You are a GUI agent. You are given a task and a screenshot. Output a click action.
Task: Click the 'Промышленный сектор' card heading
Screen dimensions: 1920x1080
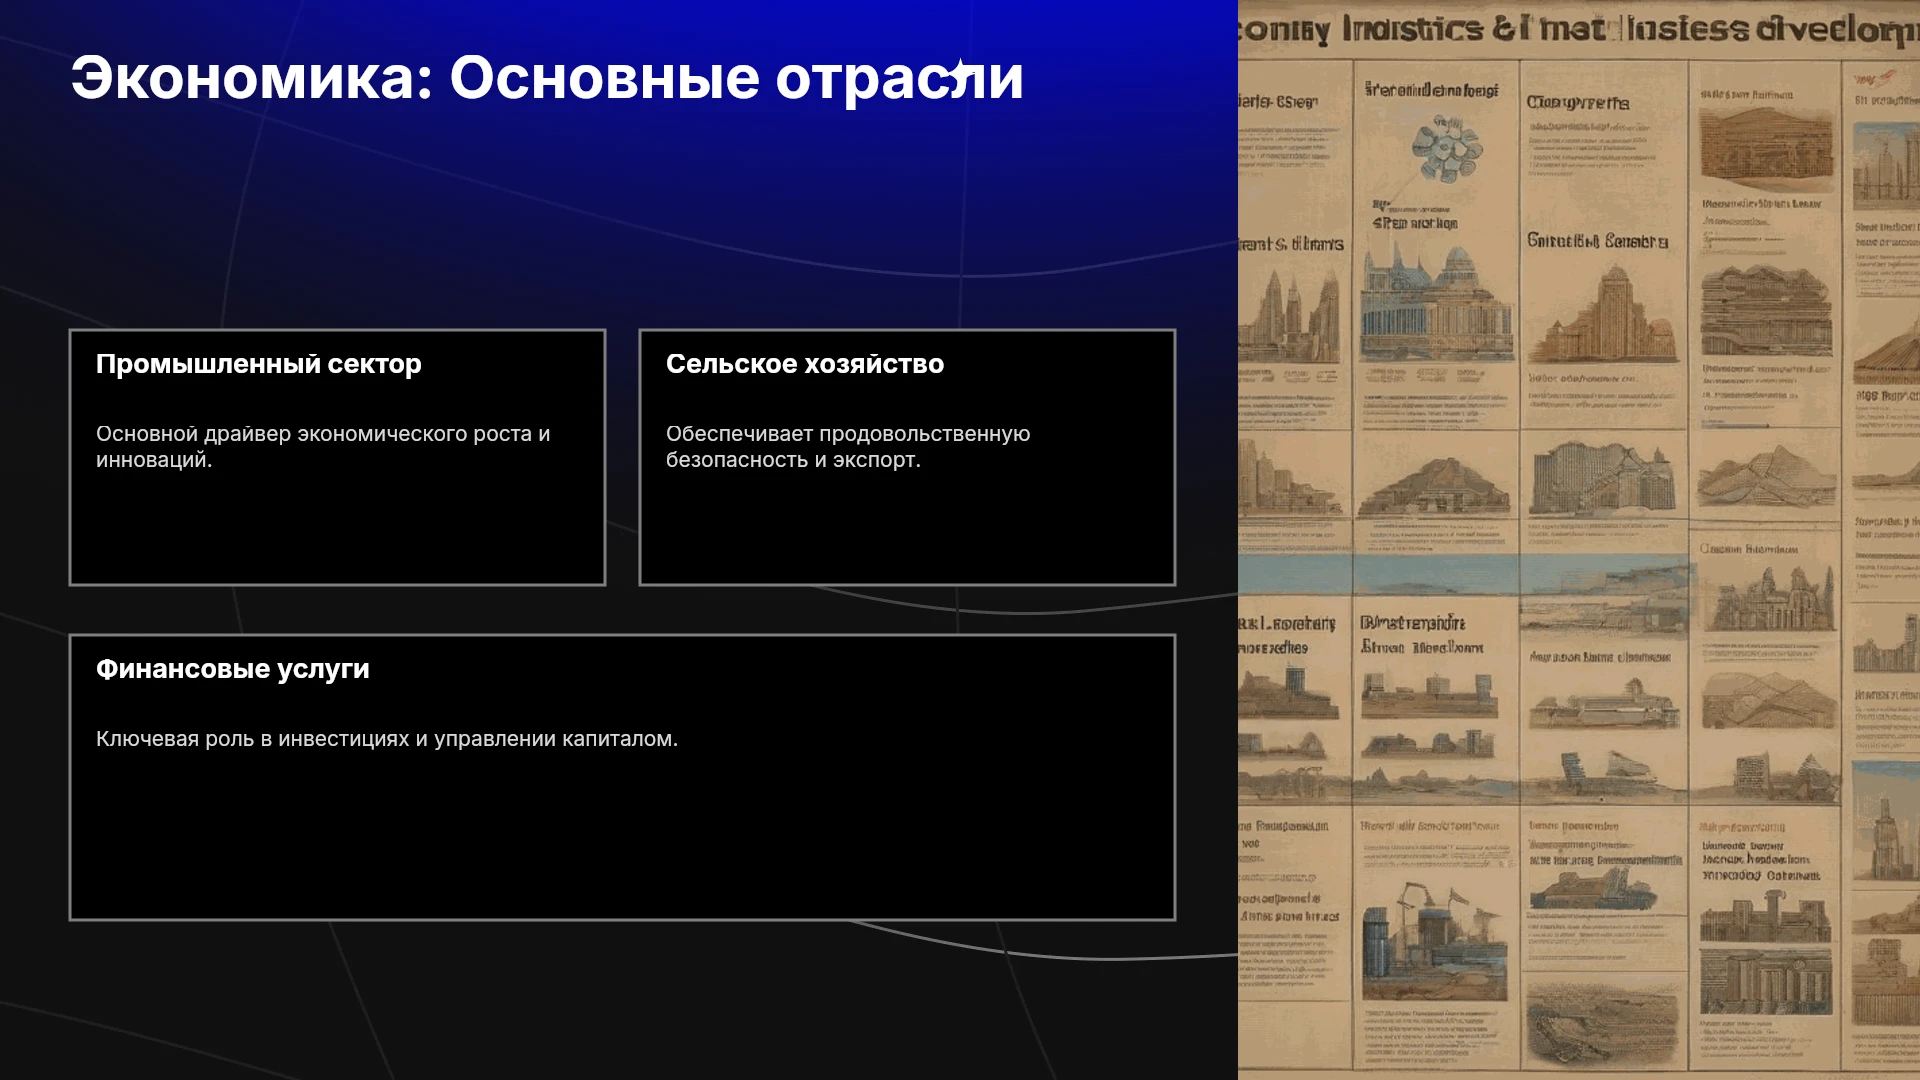(259, 364)
